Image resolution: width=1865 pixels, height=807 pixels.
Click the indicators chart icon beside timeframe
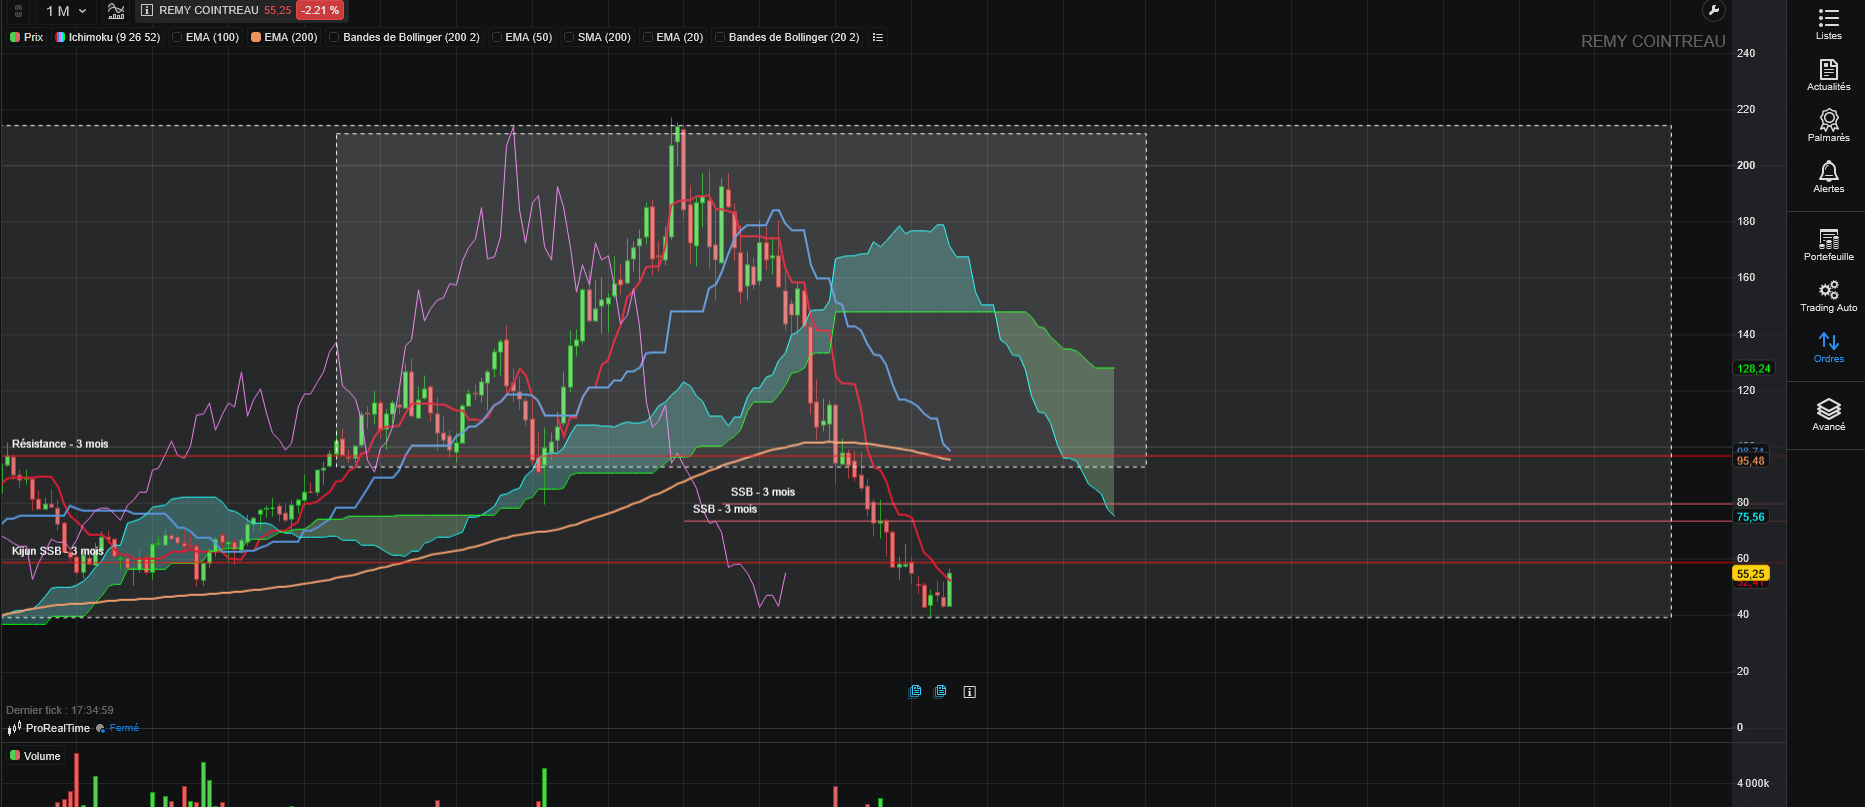click(x=116, y=11)
